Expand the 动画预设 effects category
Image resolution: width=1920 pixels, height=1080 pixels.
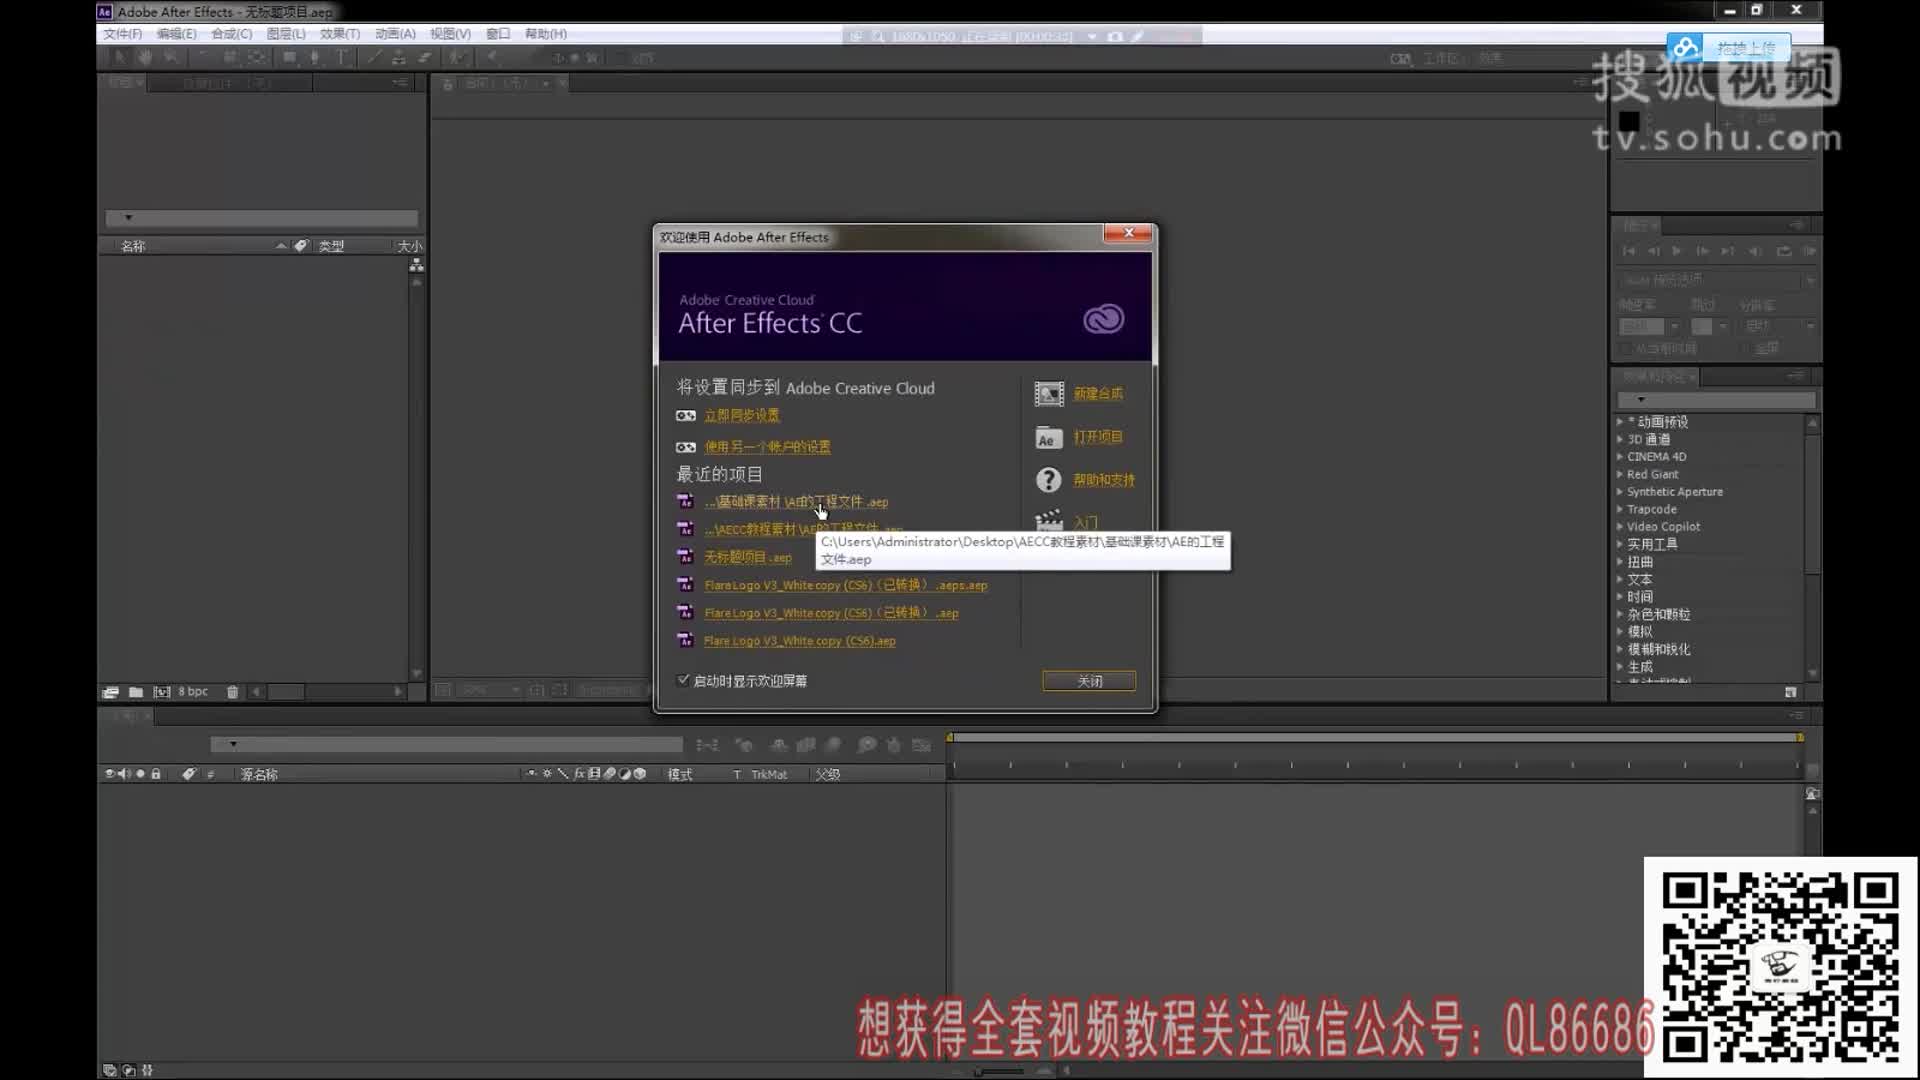tap(1620, 422)
